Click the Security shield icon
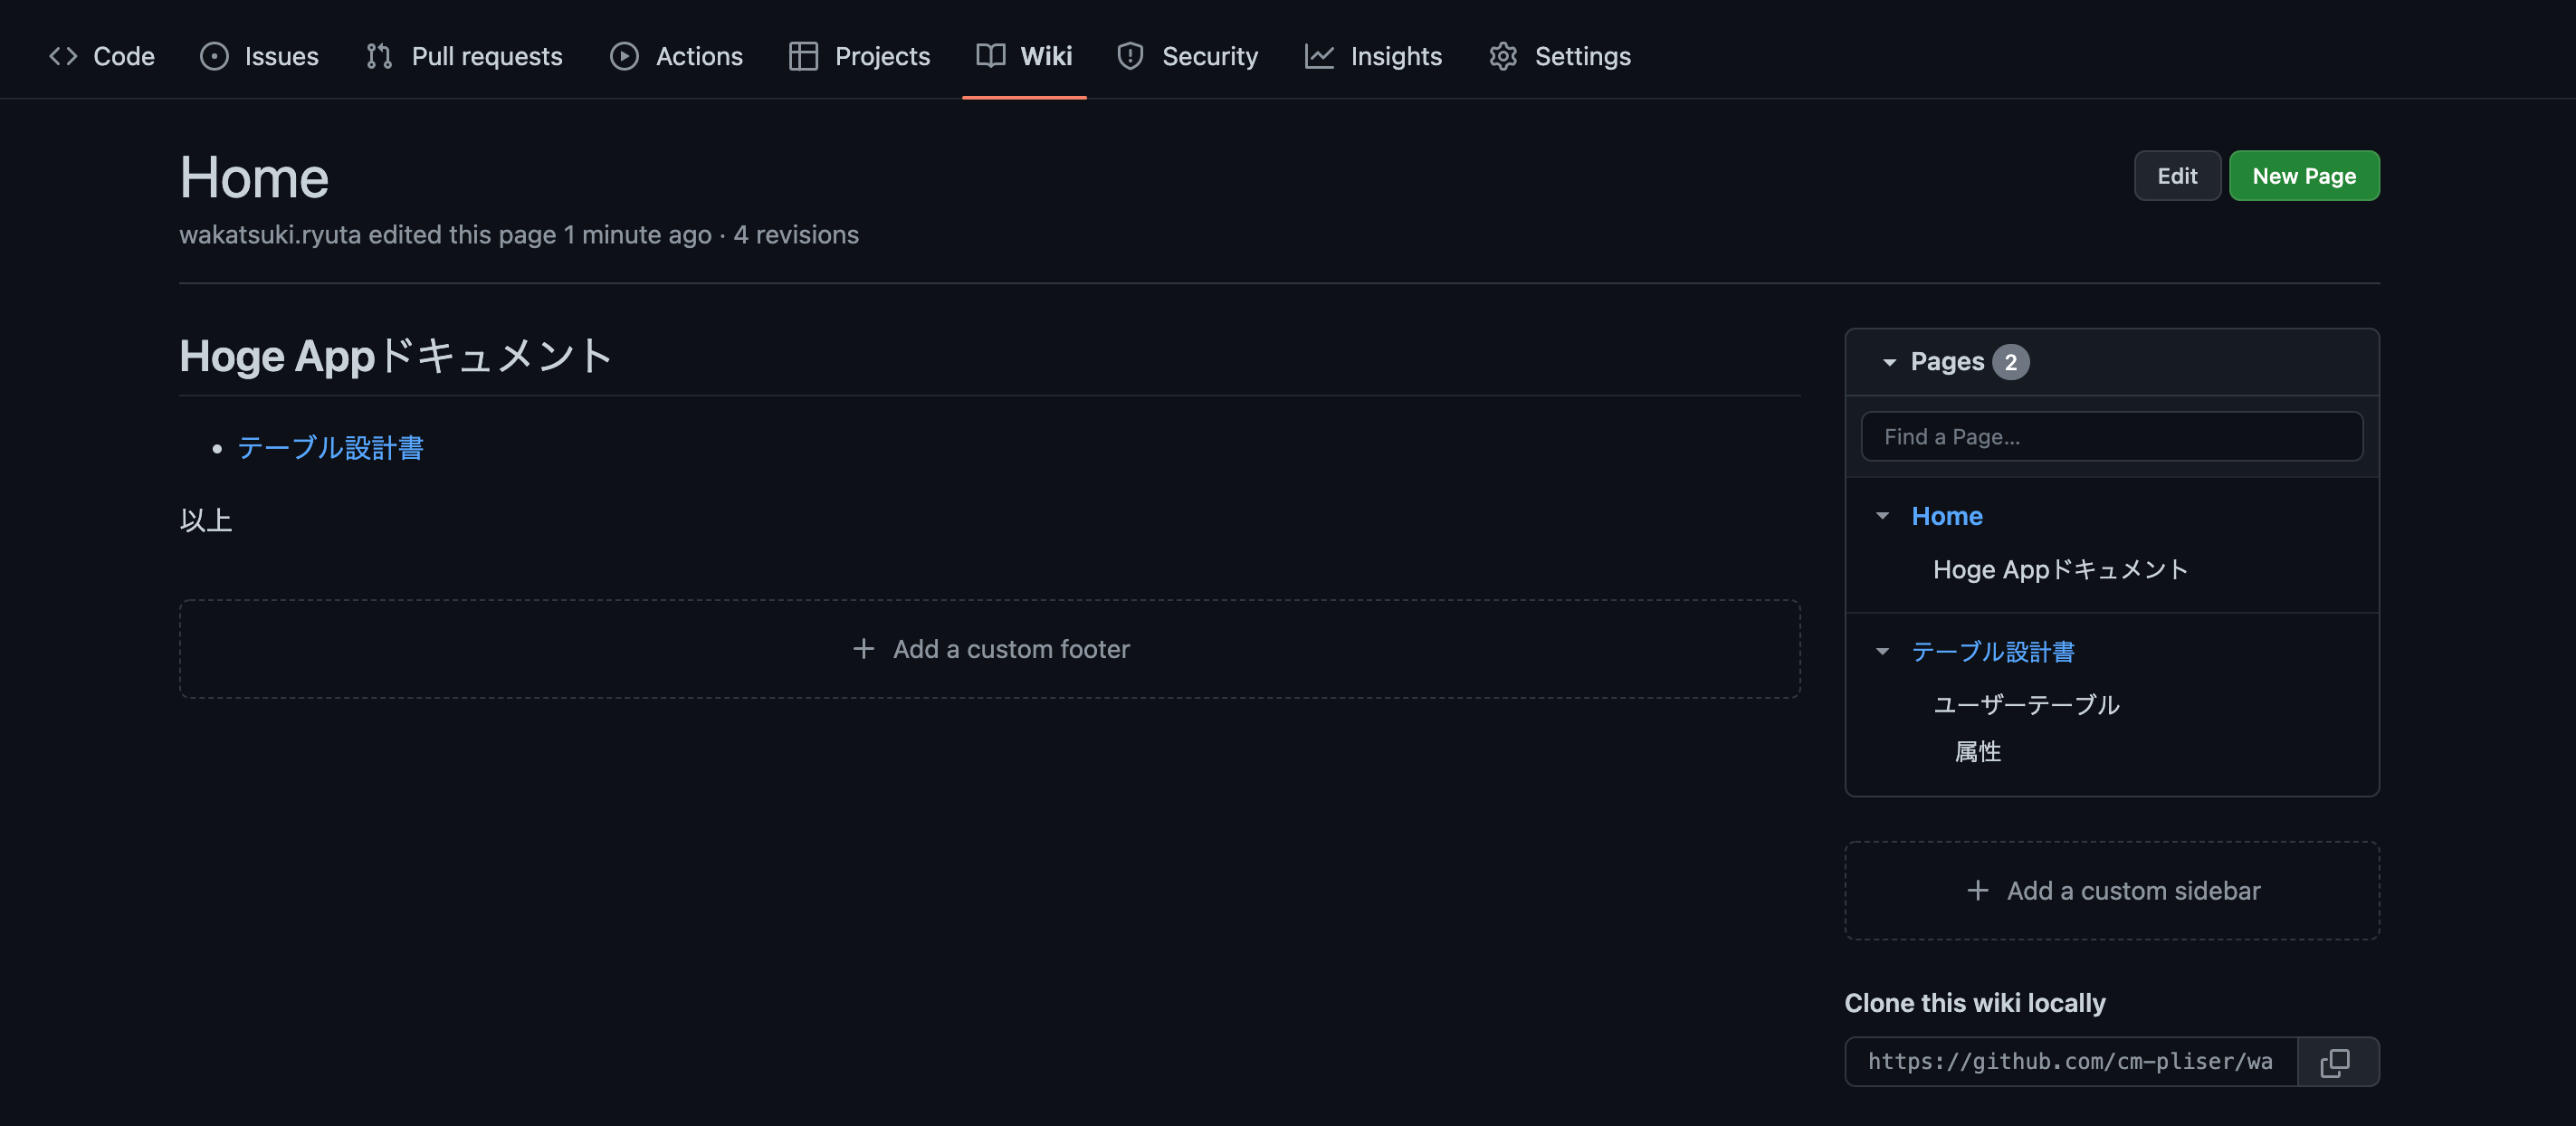Viewport: 2576px width, 1126px height. [x=1130, y=56]
